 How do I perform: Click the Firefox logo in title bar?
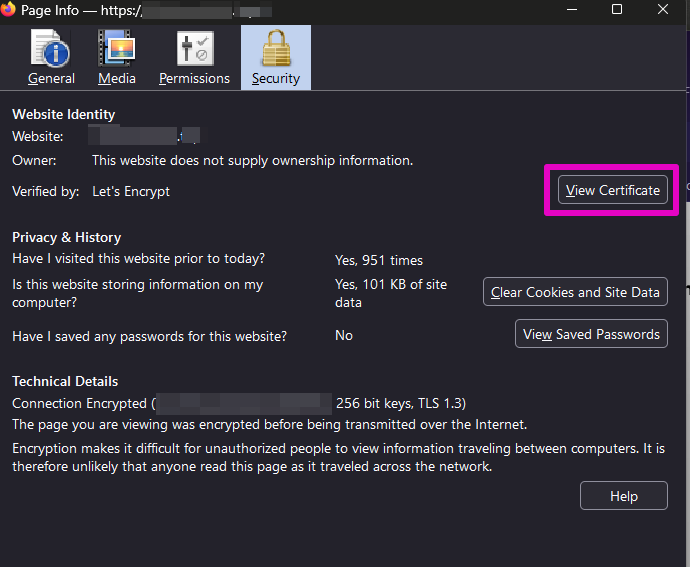[7, 10]
